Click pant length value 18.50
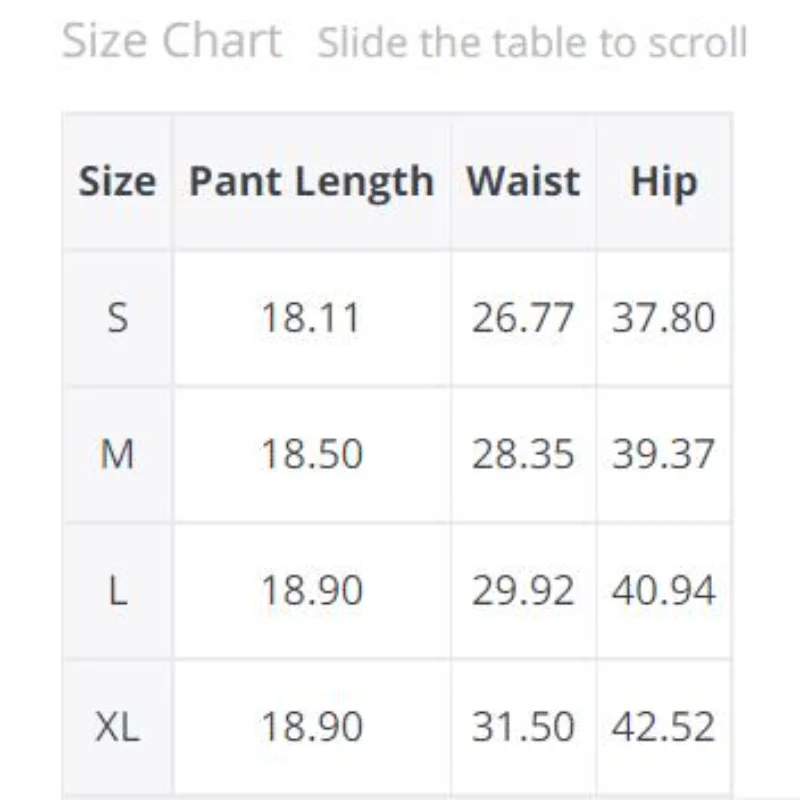 311,455
